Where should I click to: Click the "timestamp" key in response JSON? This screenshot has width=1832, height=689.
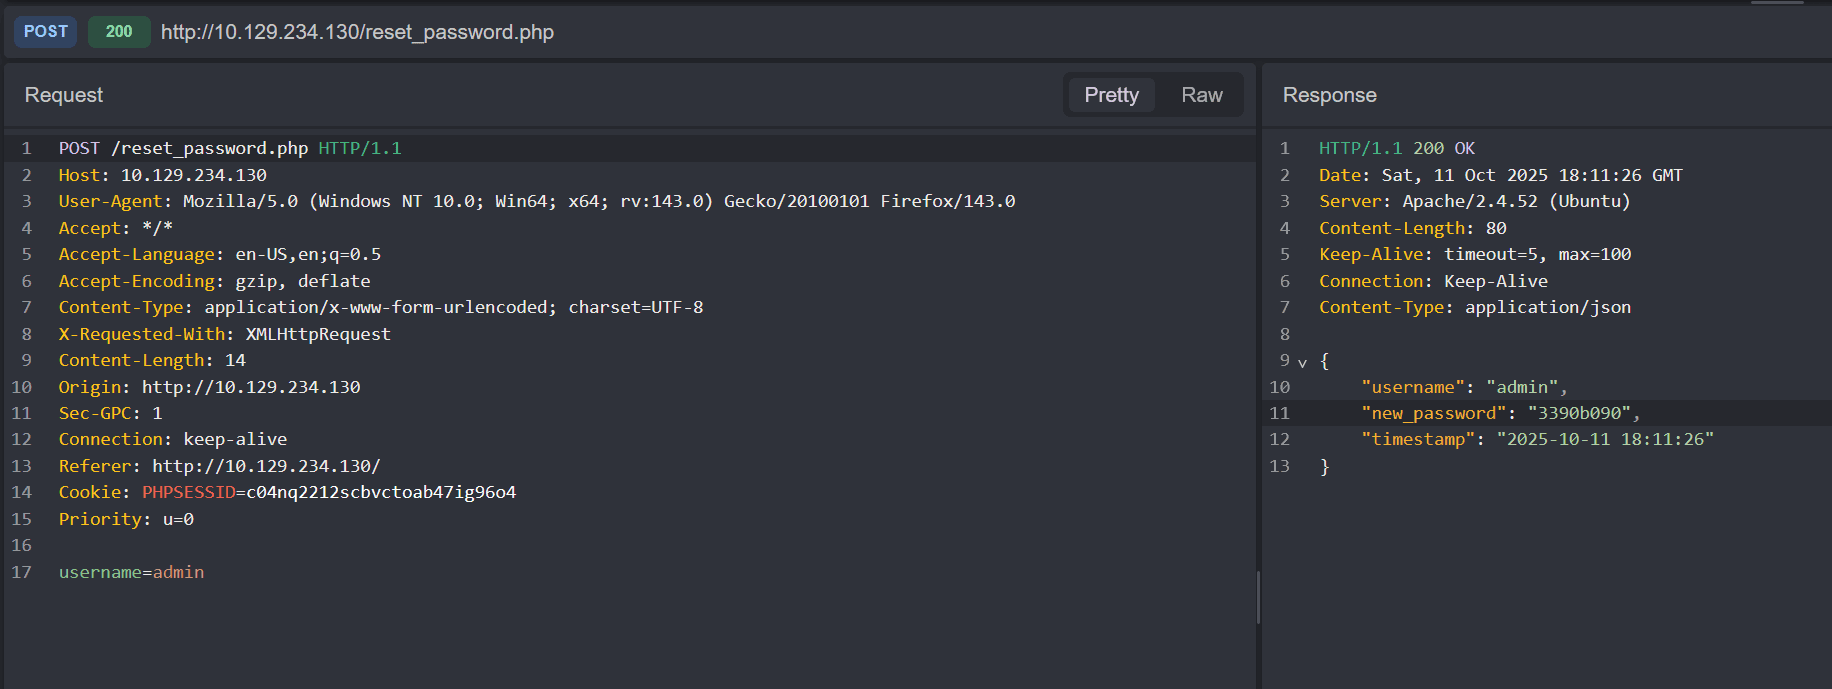click(x=1418, y=439)
